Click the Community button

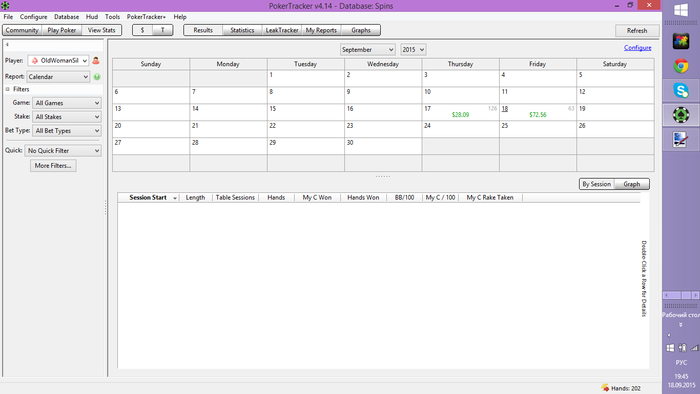point(22,30)
